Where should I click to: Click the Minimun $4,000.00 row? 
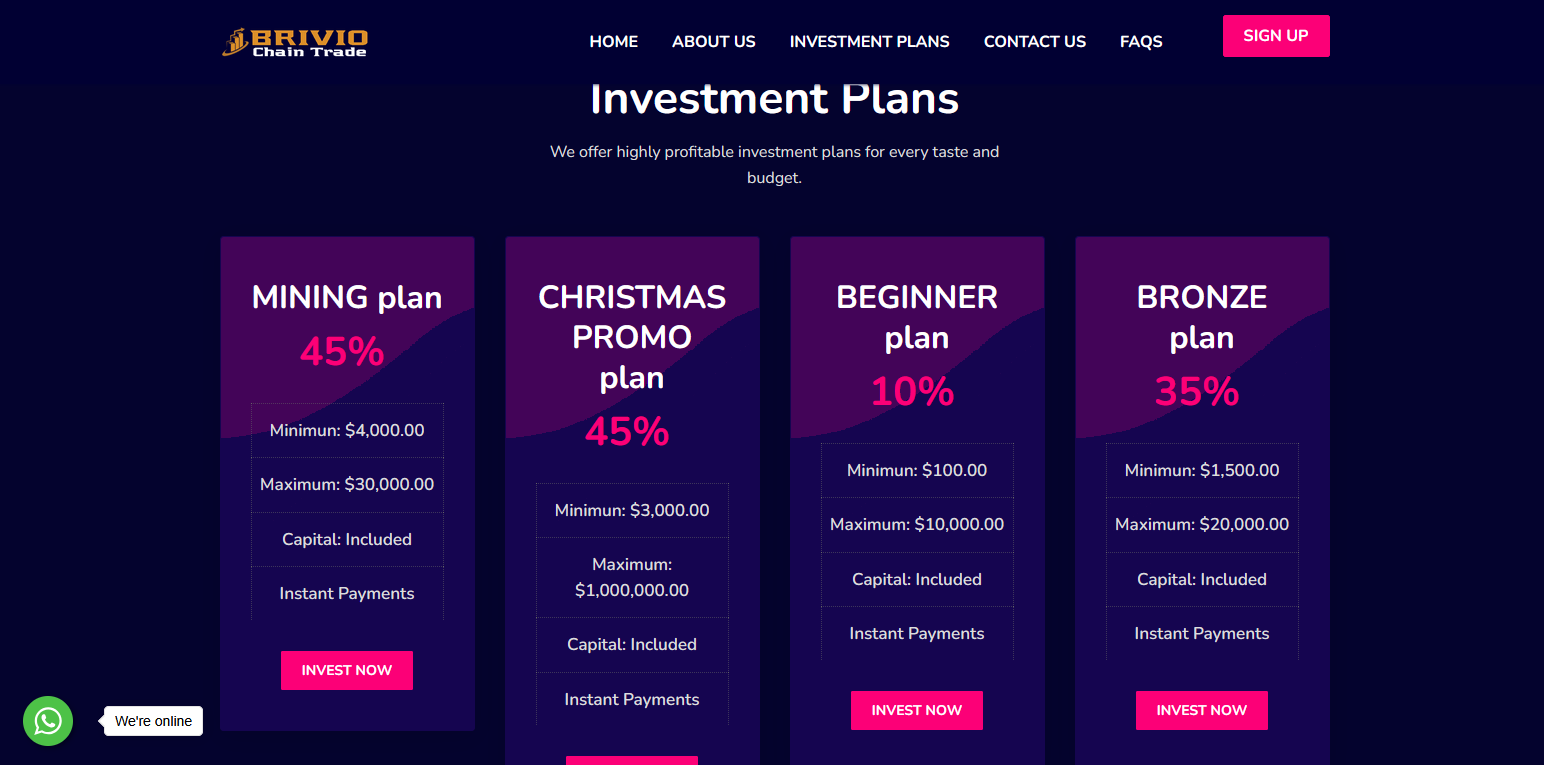pyautogui.click(x=347, y=431)
